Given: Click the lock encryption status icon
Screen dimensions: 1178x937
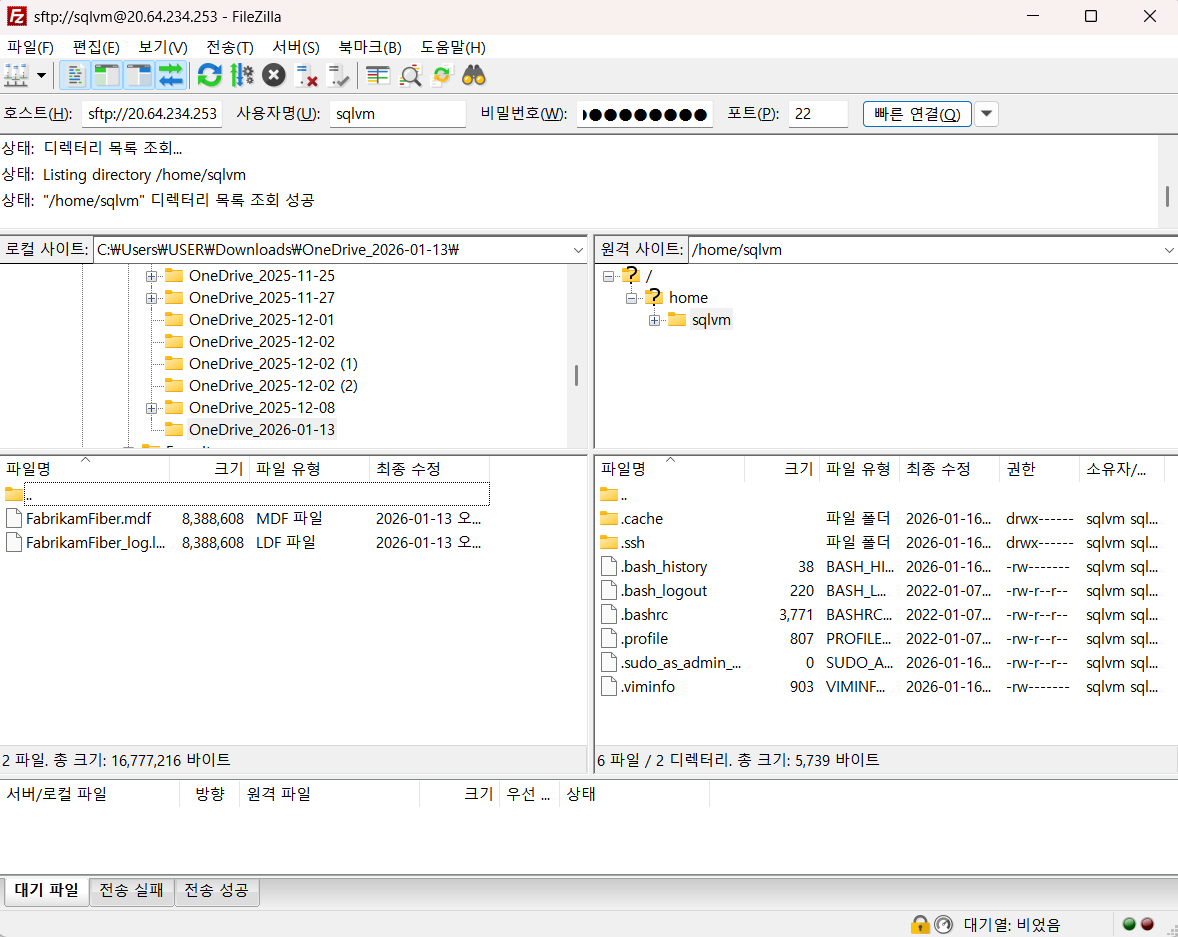Looking at the screenshot, I should 920,924.
